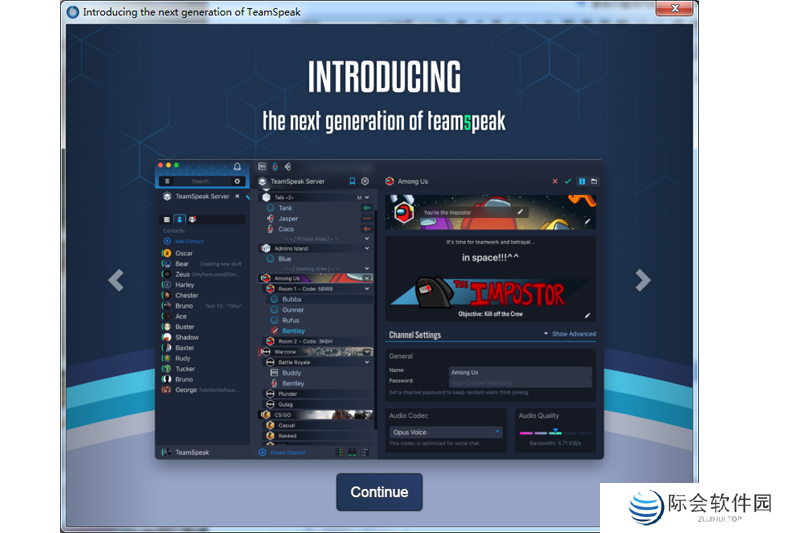Click the hexagon icon beside the bookmark
Viewport: 800px width, 533px height.
pyautogui.click(x=365, y=181)
